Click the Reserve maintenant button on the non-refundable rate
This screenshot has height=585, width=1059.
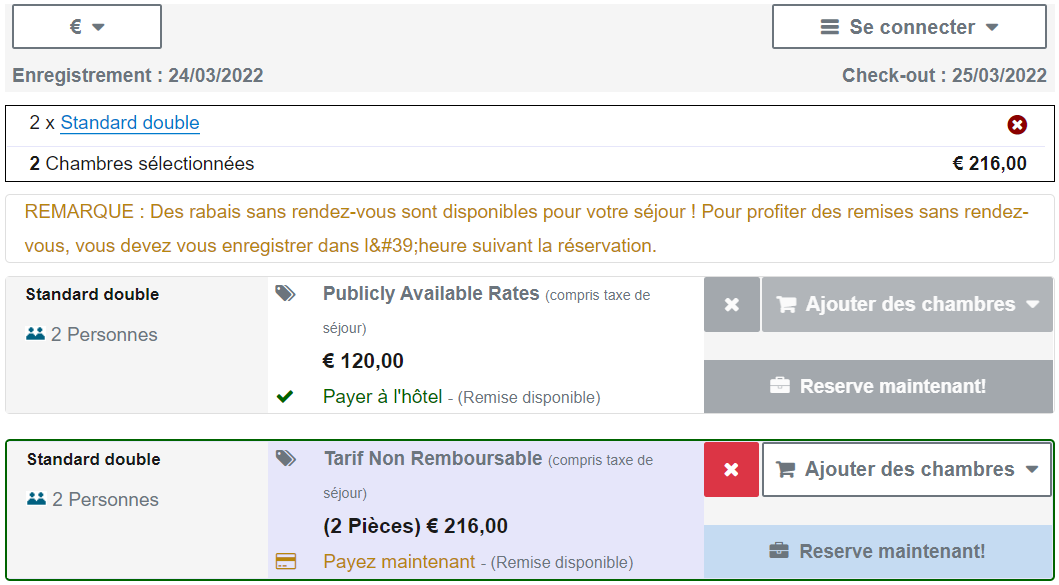pyautogui.click(x=878, y=551)
